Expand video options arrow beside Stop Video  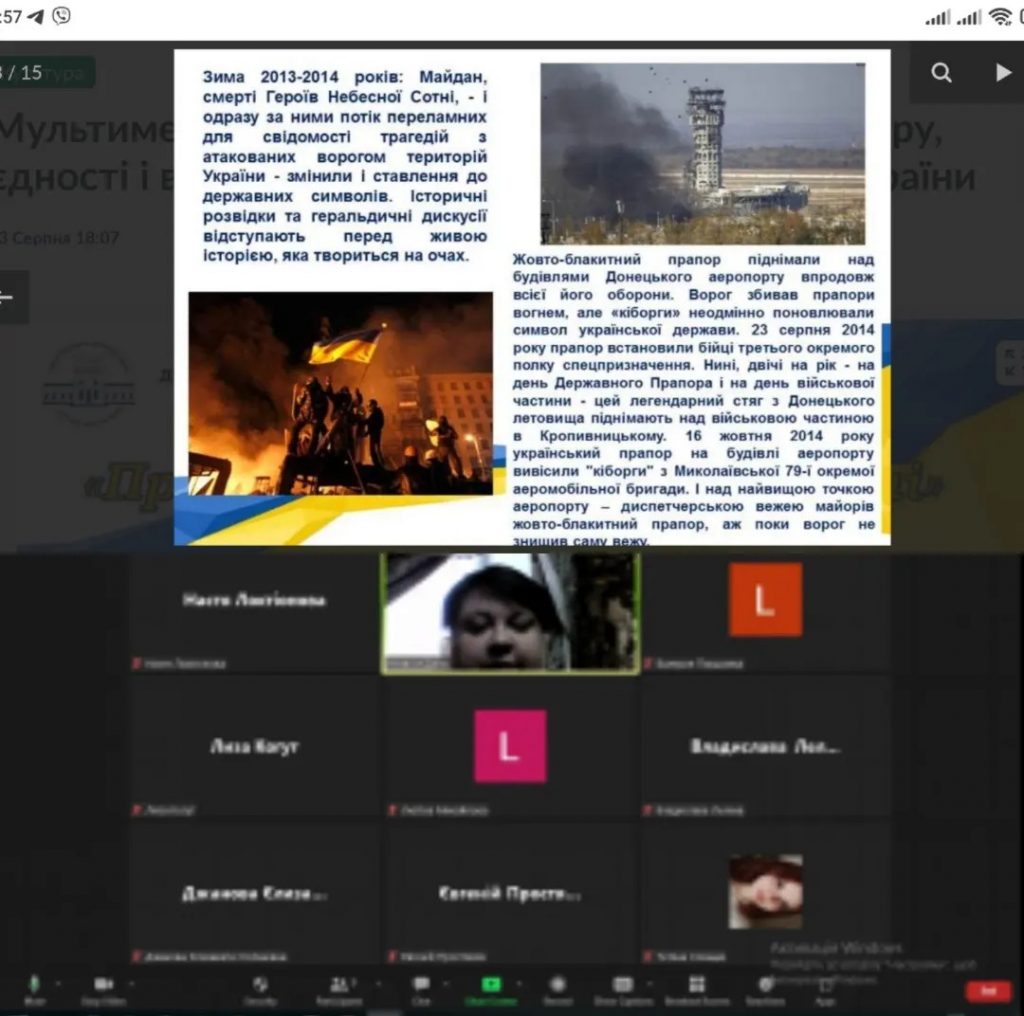pos(131,984)
